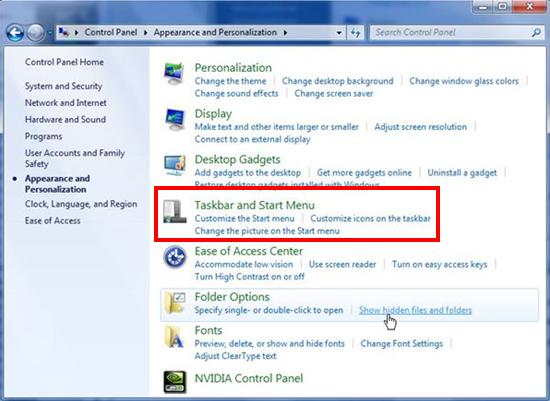Viewport: 550px width, 401px height.
Task: Open the Desktop Gadgets heading
Action: click(237, 160)
